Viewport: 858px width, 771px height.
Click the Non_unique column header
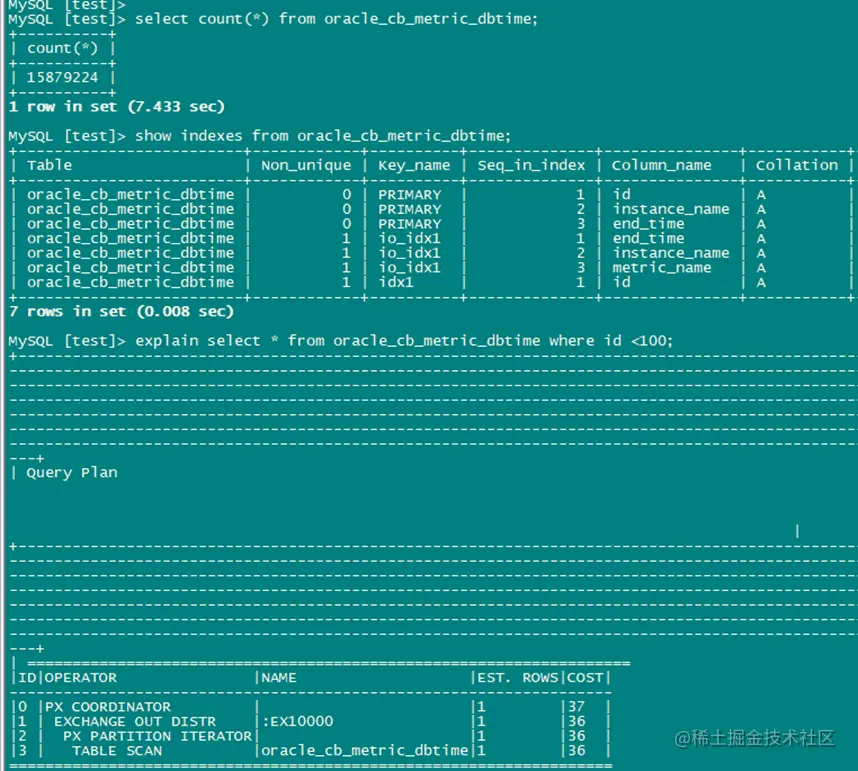306,165
